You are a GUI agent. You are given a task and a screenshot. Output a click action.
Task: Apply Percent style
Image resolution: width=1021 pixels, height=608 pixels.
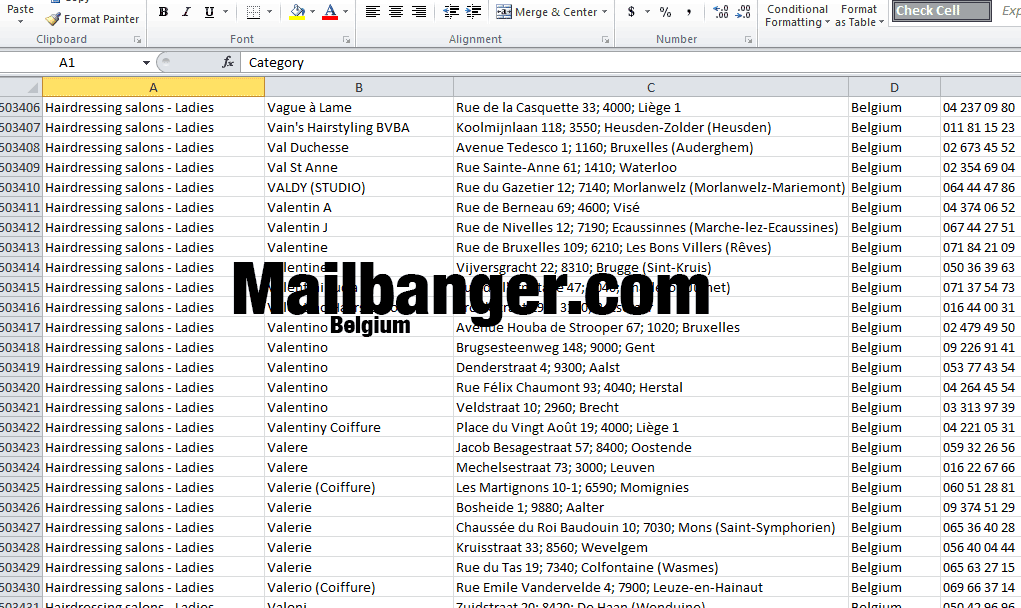(x=665, y=12)
